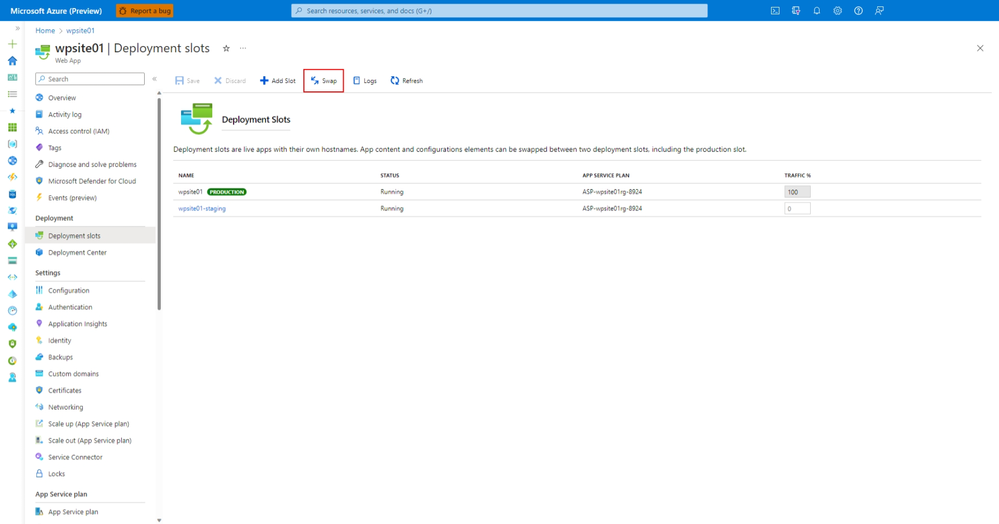Viewport: 999px width, 524px height.
Task: Open Service Connector item
Action: [75, 457]
